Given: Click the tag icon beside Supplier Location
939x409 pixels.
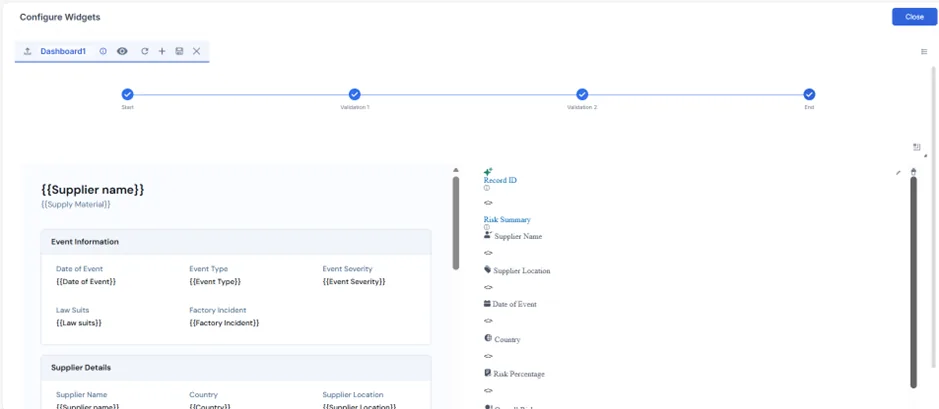Looking at the screenshot, I should [x=487, y=270].
